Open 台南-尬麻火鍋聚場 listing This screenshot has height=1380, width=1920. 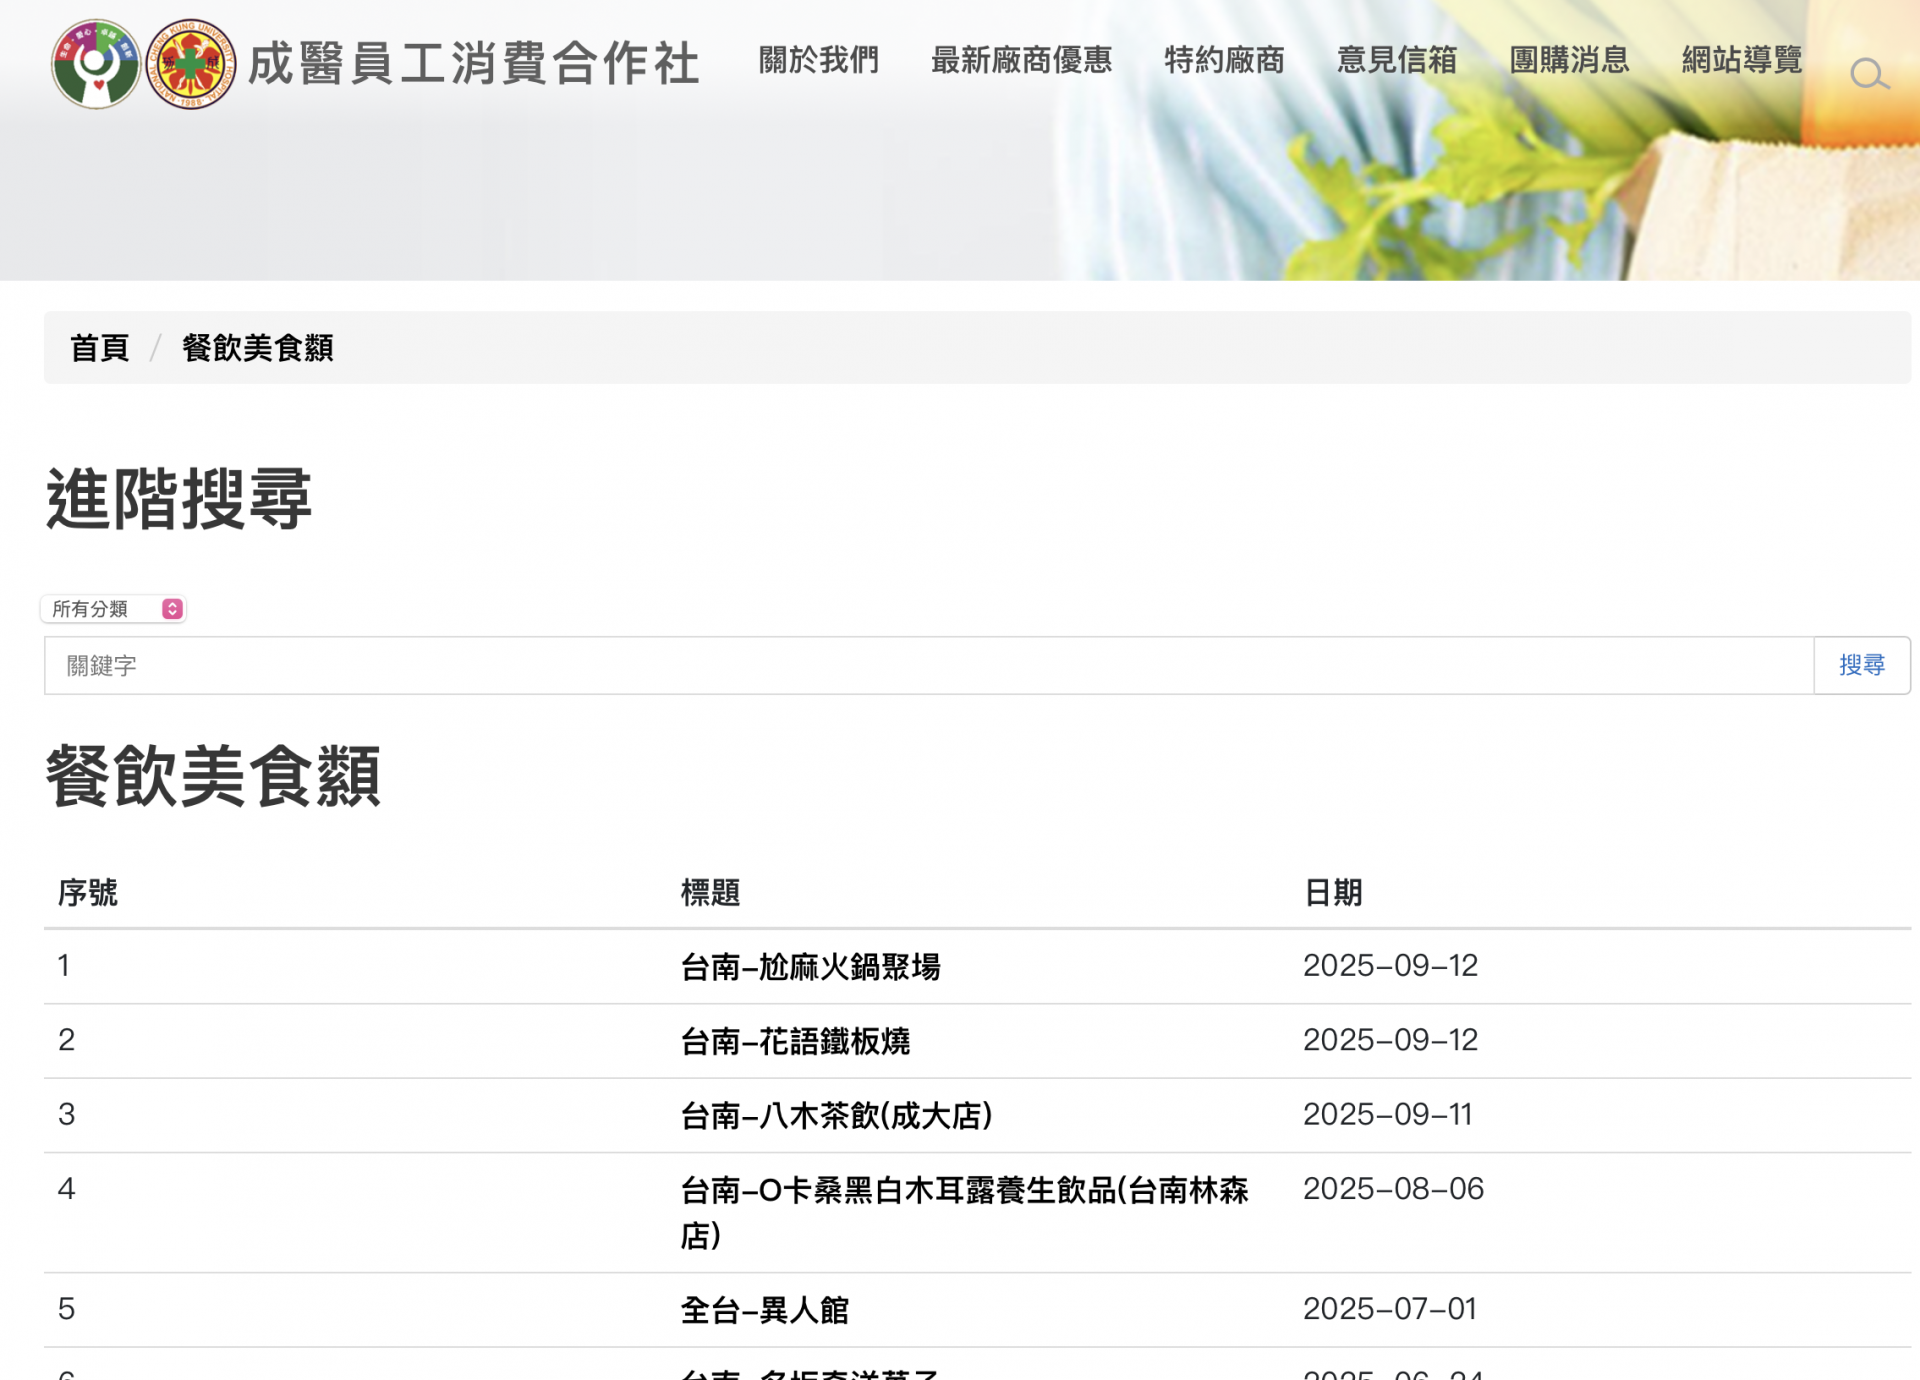tap(810, 967)
